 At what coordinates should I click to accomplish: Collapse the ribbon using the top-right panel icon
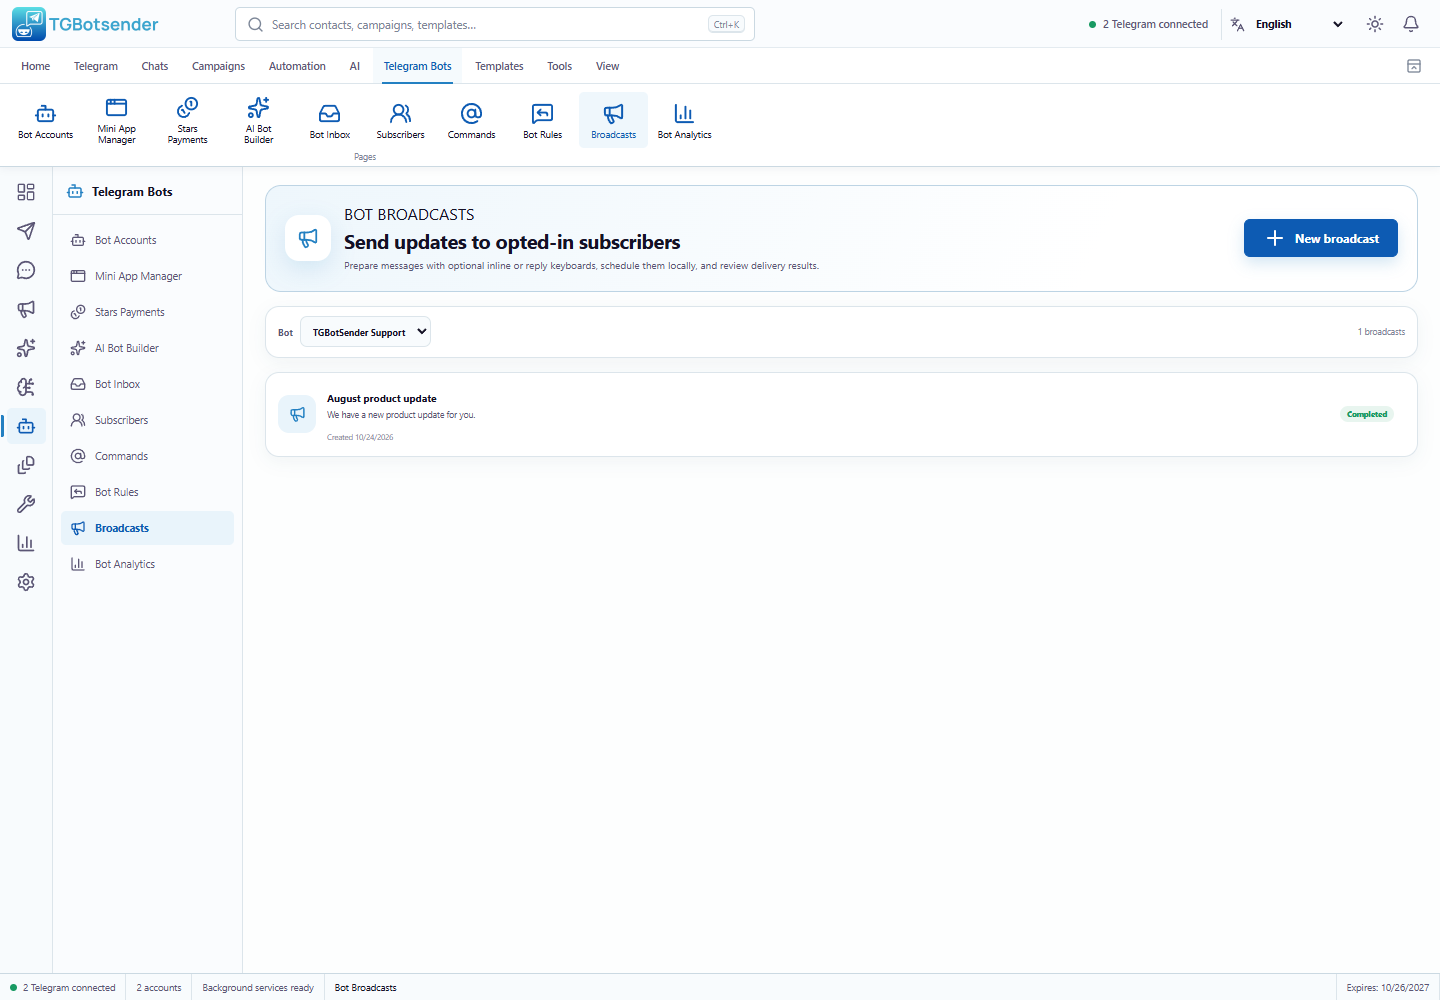[1414, 66]
